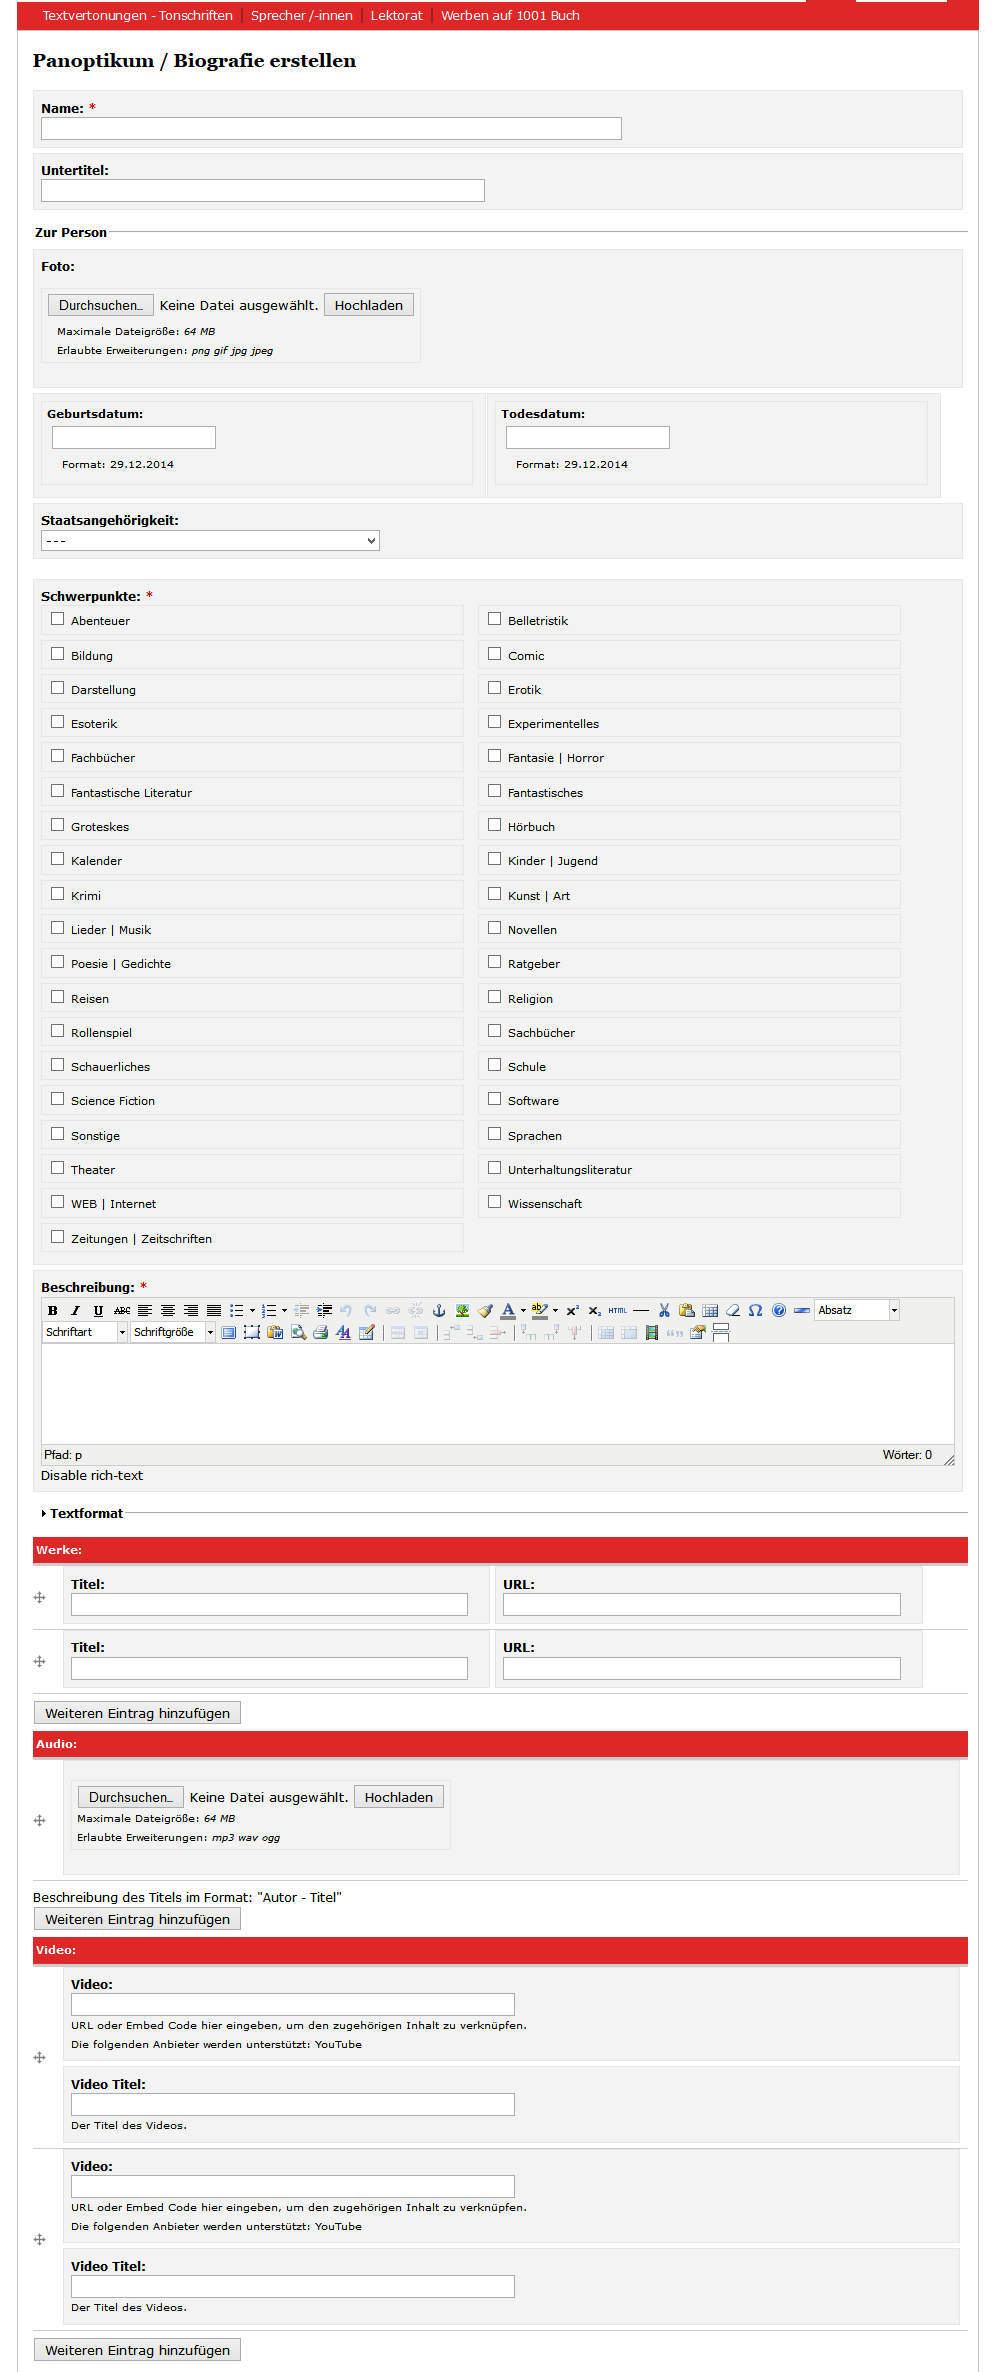Screen dimensions: 1000x2372
Task: Click the Geburtsdatum date field
Action: (x=134, y=437)
